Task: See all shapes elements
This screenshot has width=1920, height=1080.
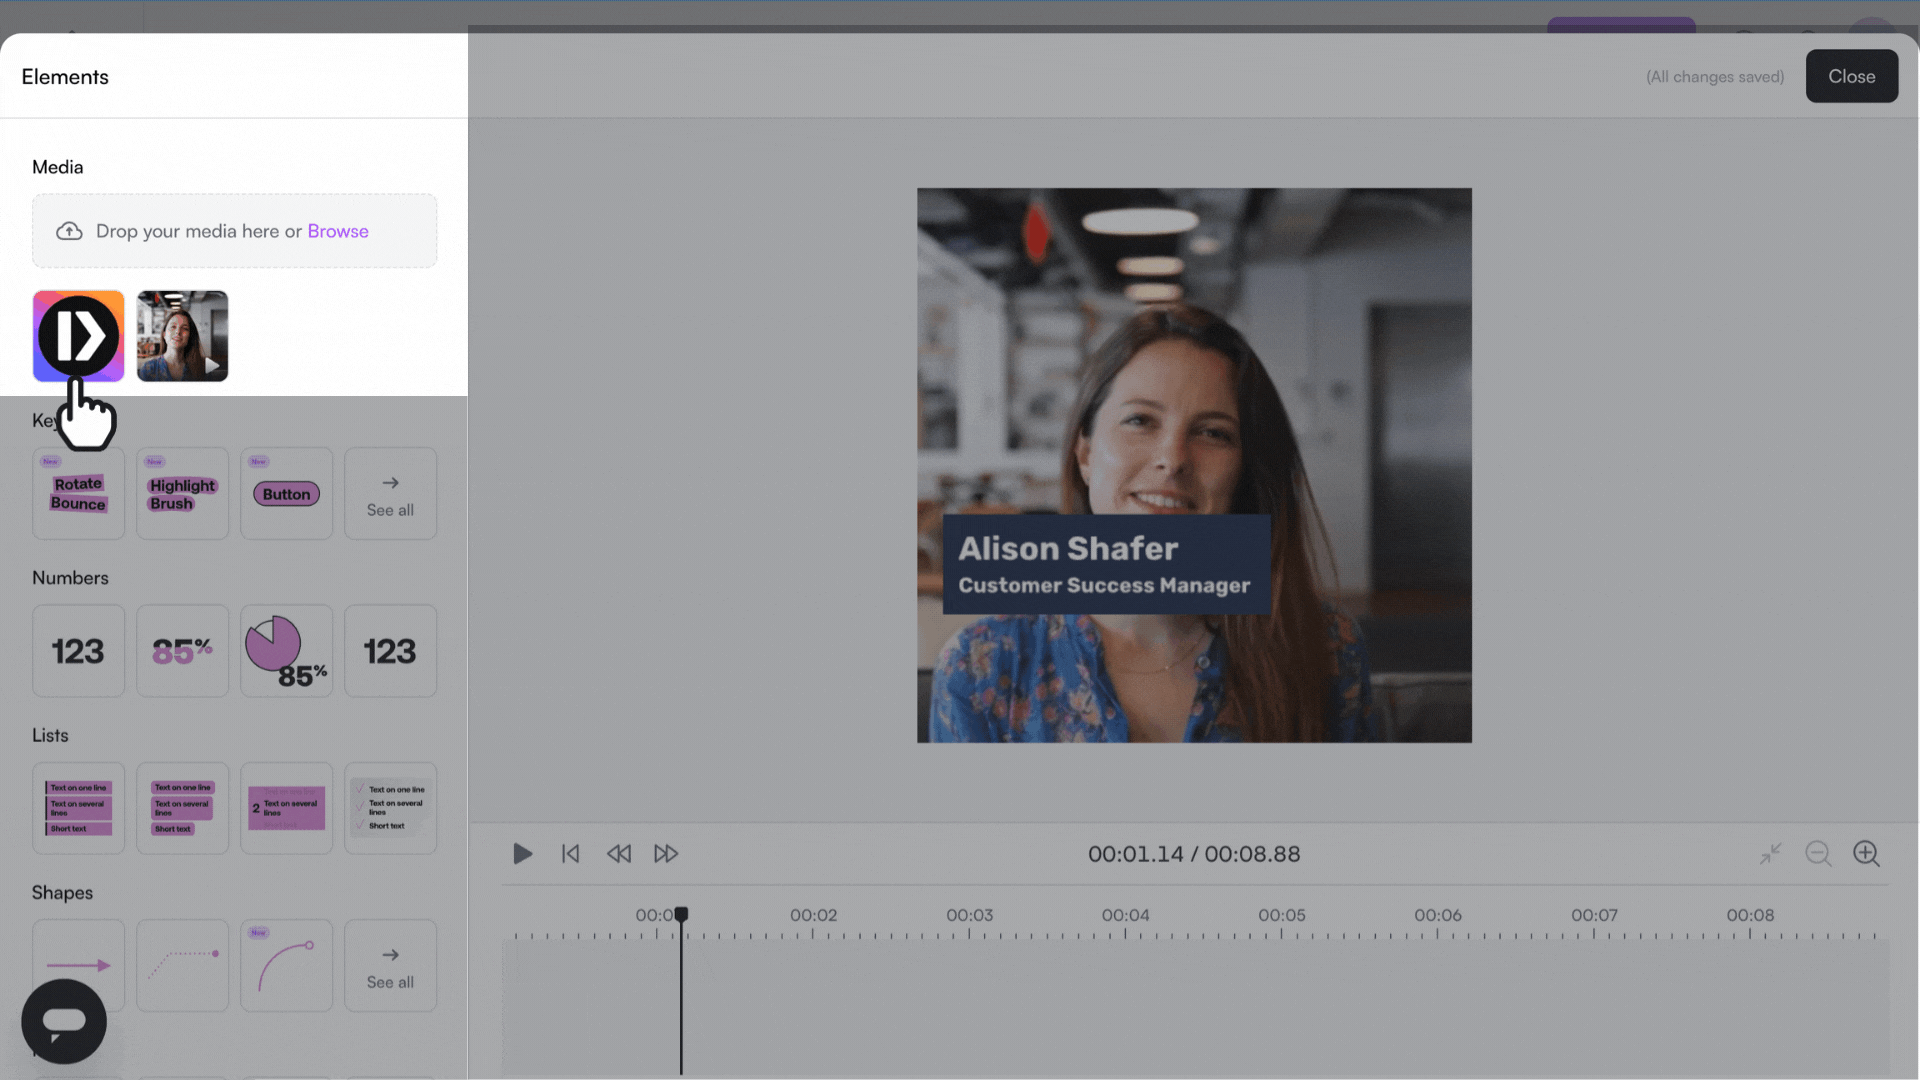Action: (390, 966)
